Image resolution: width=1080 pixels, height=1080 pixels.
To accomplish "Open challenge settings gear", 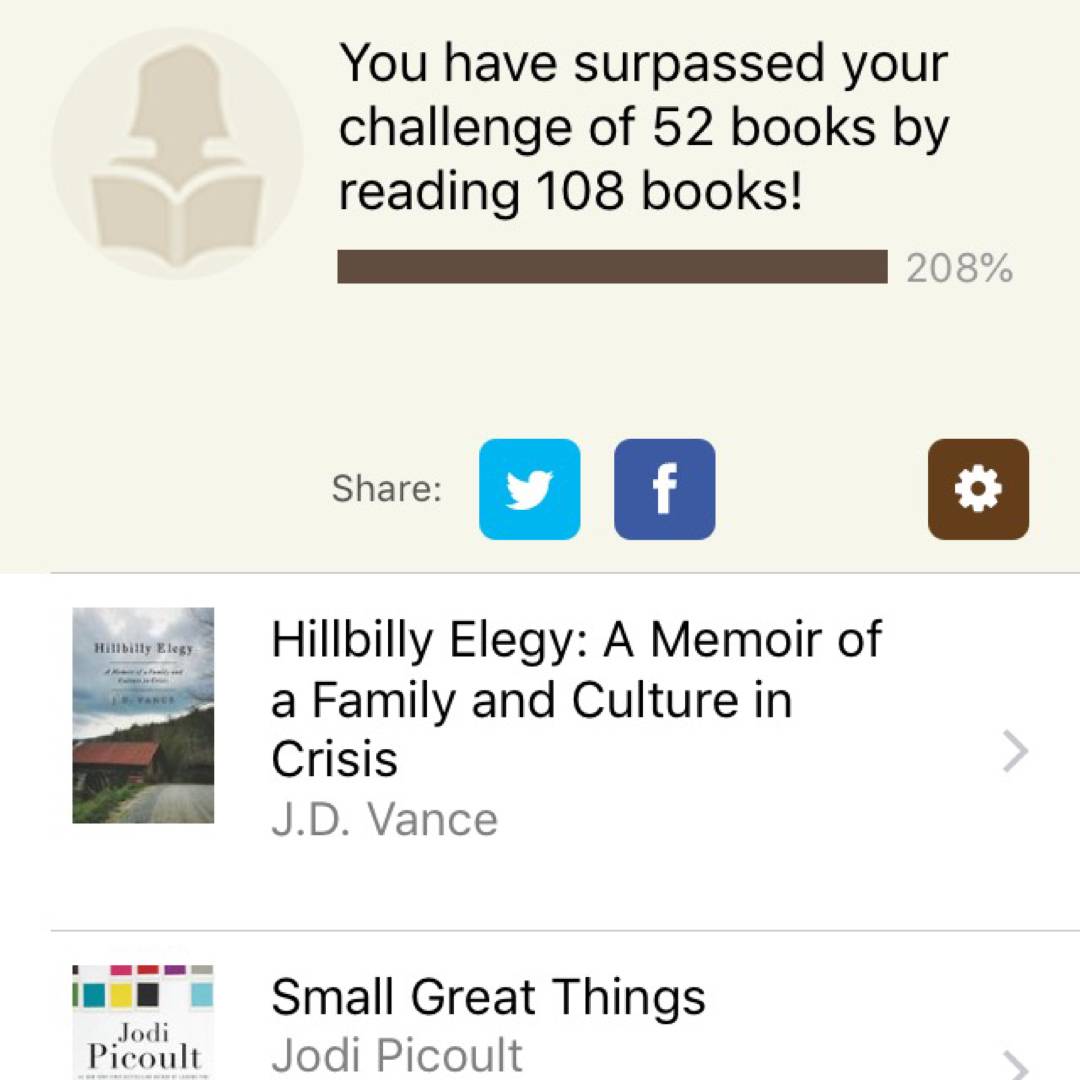I will tap(977, 489).
